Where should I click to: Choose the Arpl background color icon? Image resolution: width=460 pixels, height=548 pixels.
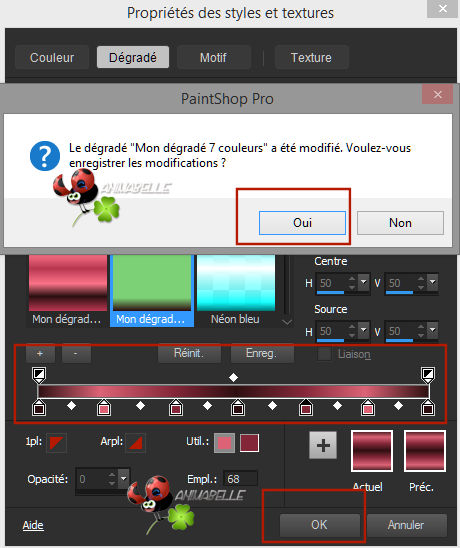tap(136, 443)
